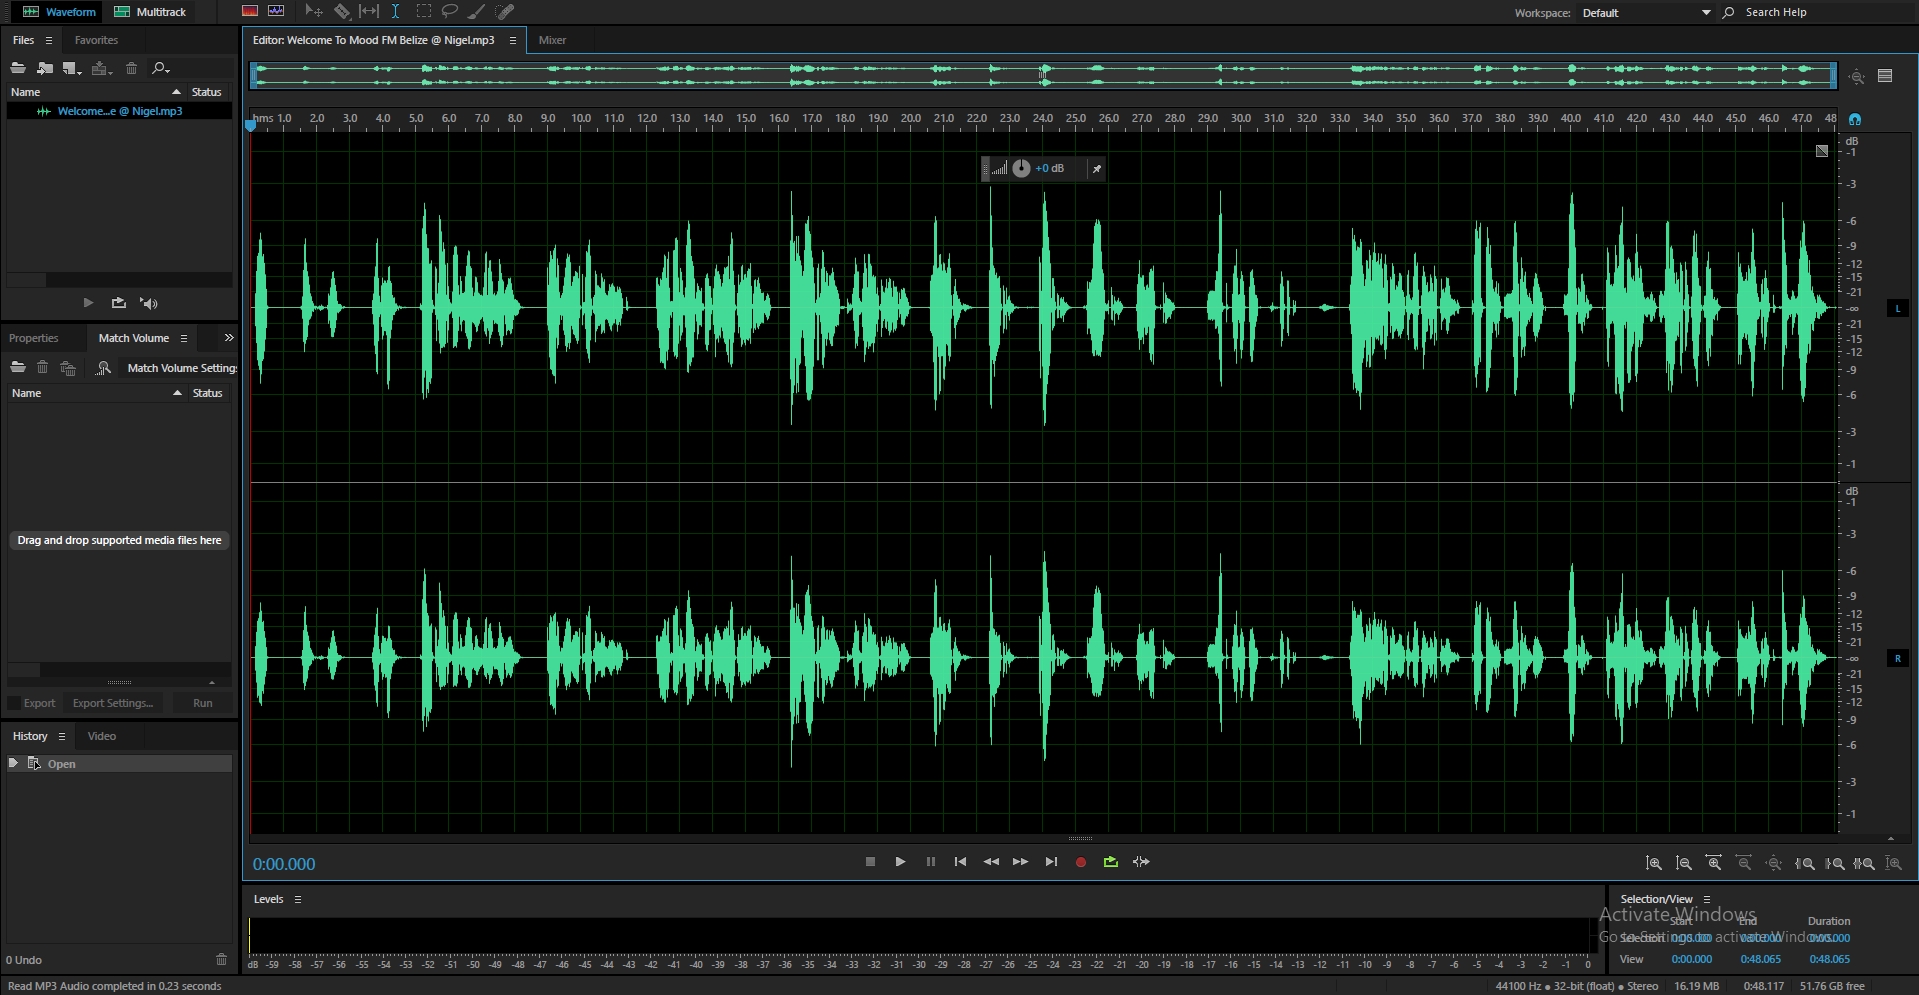Pin the HUD volume overlay

point(1097,169)
